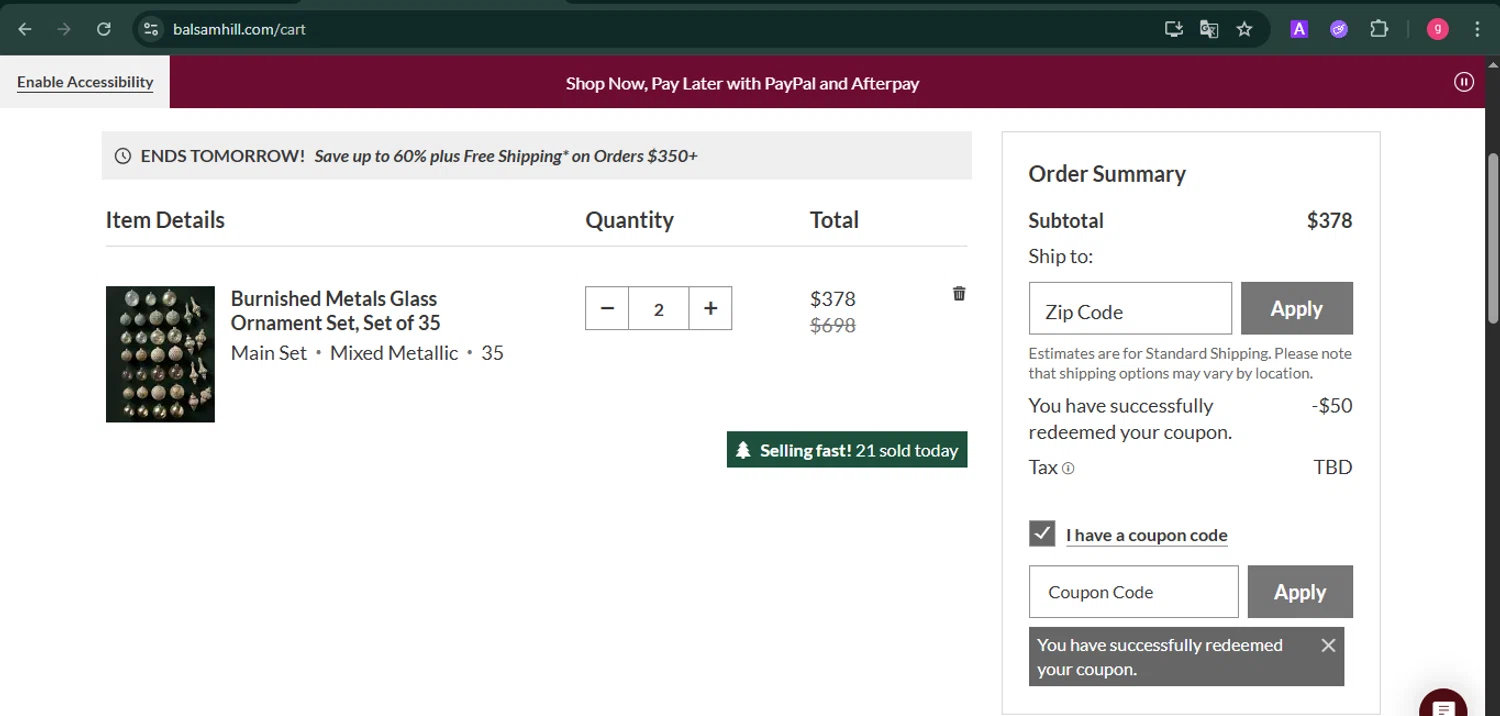
Task: Click the -$50 coupon discount value
Action: (1332, 406)
